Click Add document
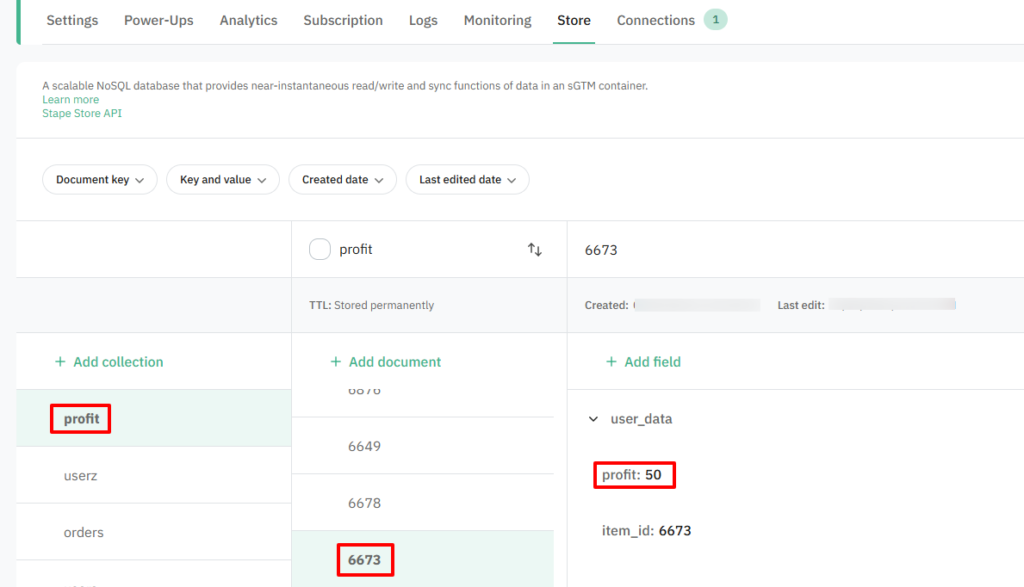This screenshot has height=587, width=1024. pos(385,362)
